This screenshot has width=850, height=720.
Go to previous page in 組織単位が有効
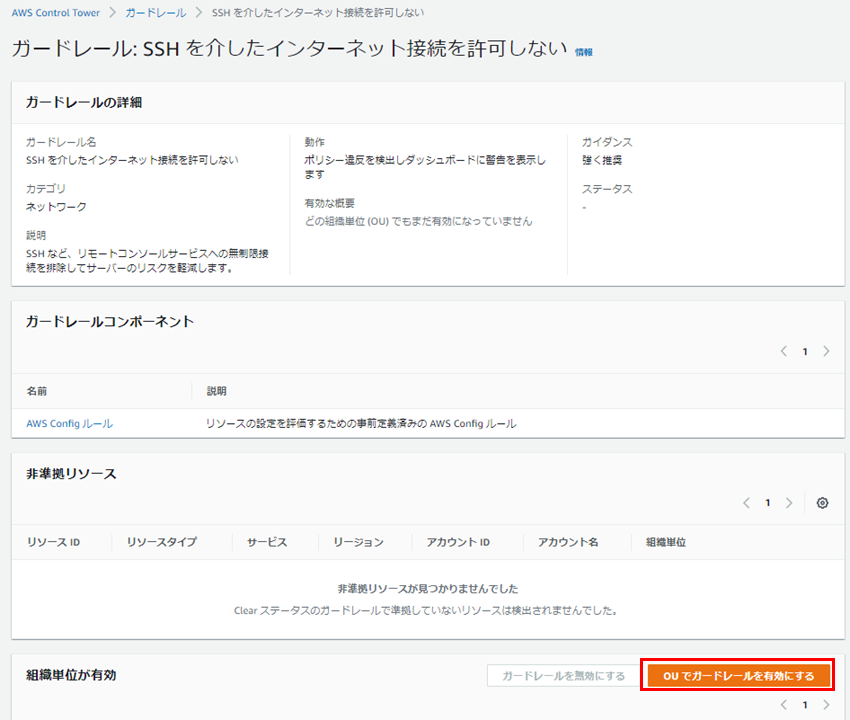tap(784, 705)
